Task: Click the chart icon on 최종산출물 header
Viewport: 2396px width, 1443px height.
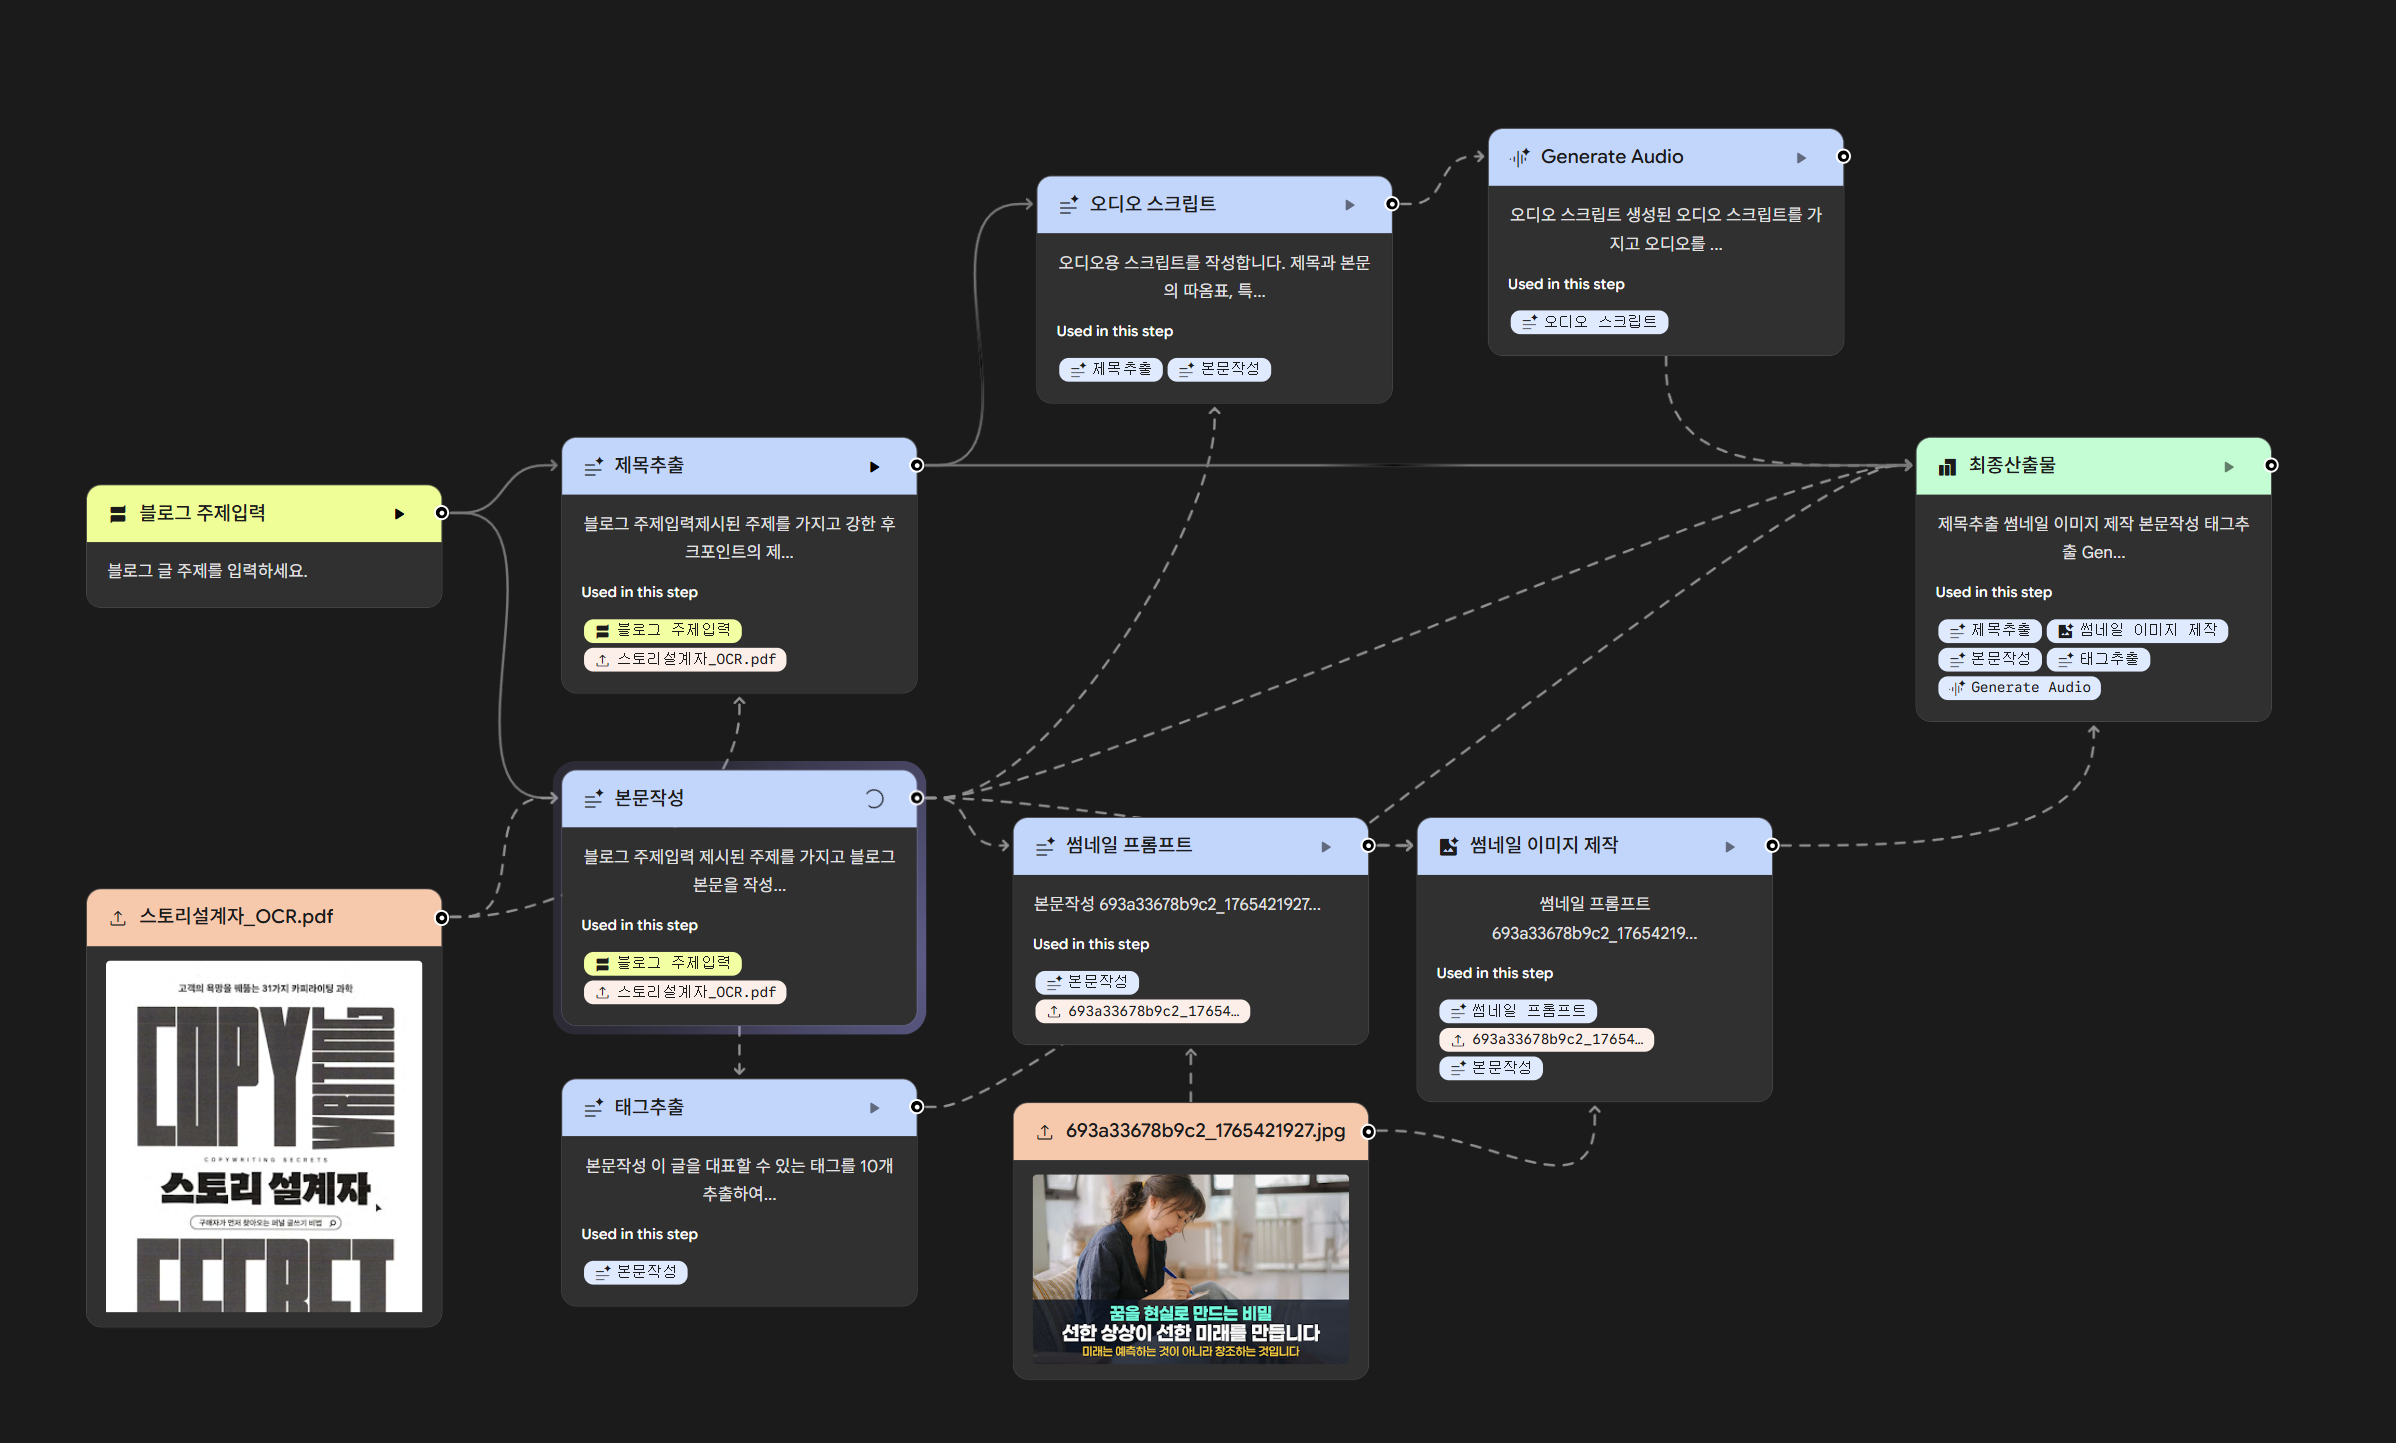Action: pos(1947,467)
